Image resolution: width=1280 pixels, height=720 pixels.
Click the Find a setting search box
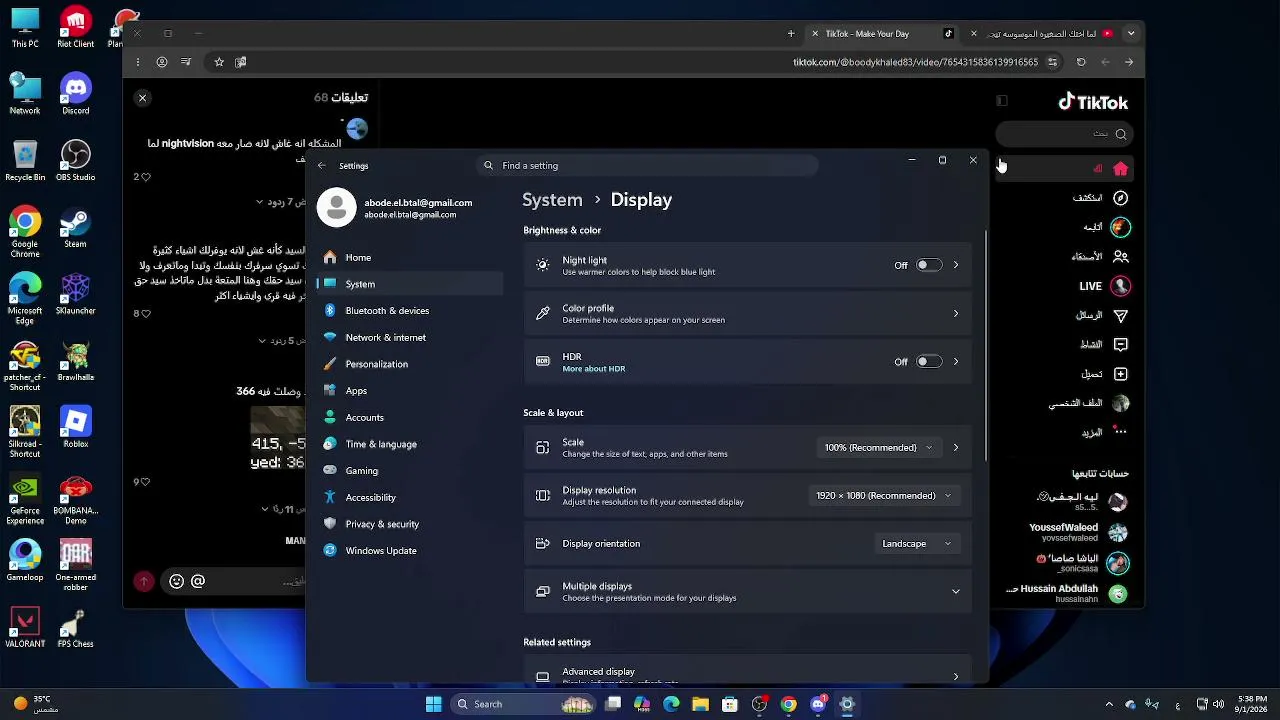pyautogui.click(x=648, y=165)
